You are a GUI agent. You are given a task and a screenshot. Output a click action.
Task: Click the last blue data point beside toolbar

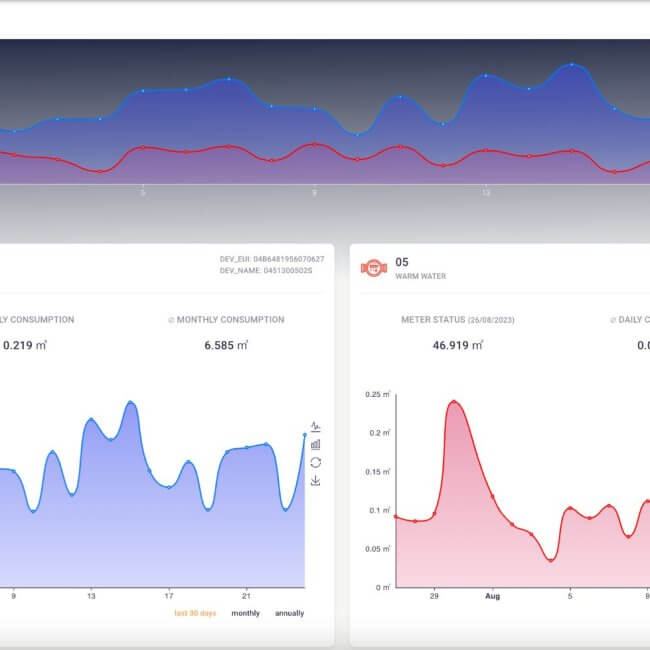click(x=305, y=435)
